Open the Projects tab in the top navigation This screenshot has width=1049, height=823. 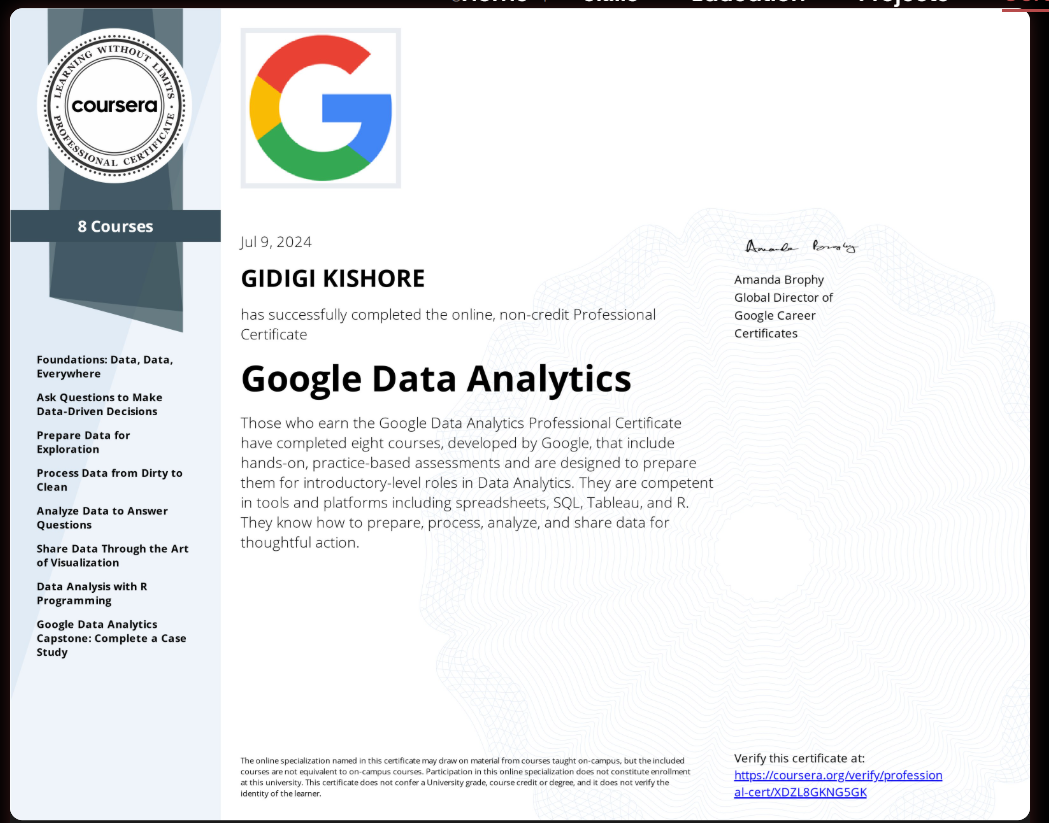tap(903, 3)
